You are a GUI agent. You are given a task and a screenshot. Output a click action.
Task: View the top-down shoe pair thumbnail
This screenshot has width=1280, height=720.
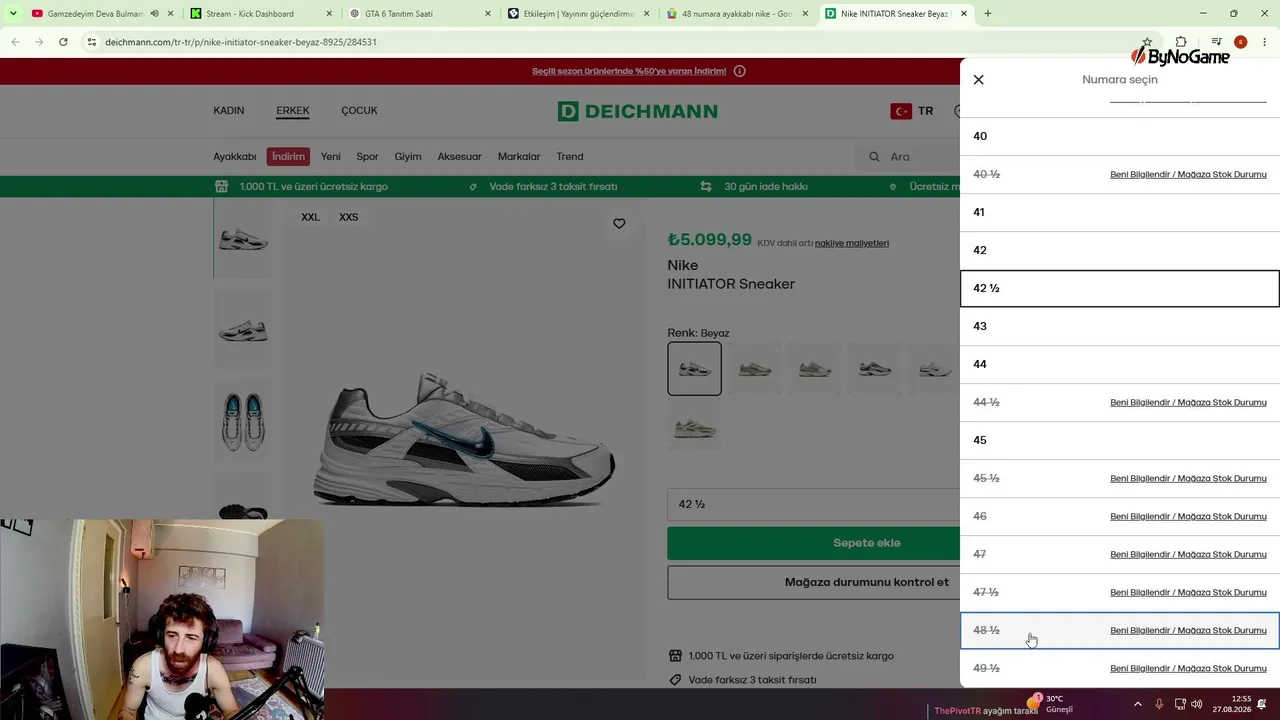tap(242, 419)
